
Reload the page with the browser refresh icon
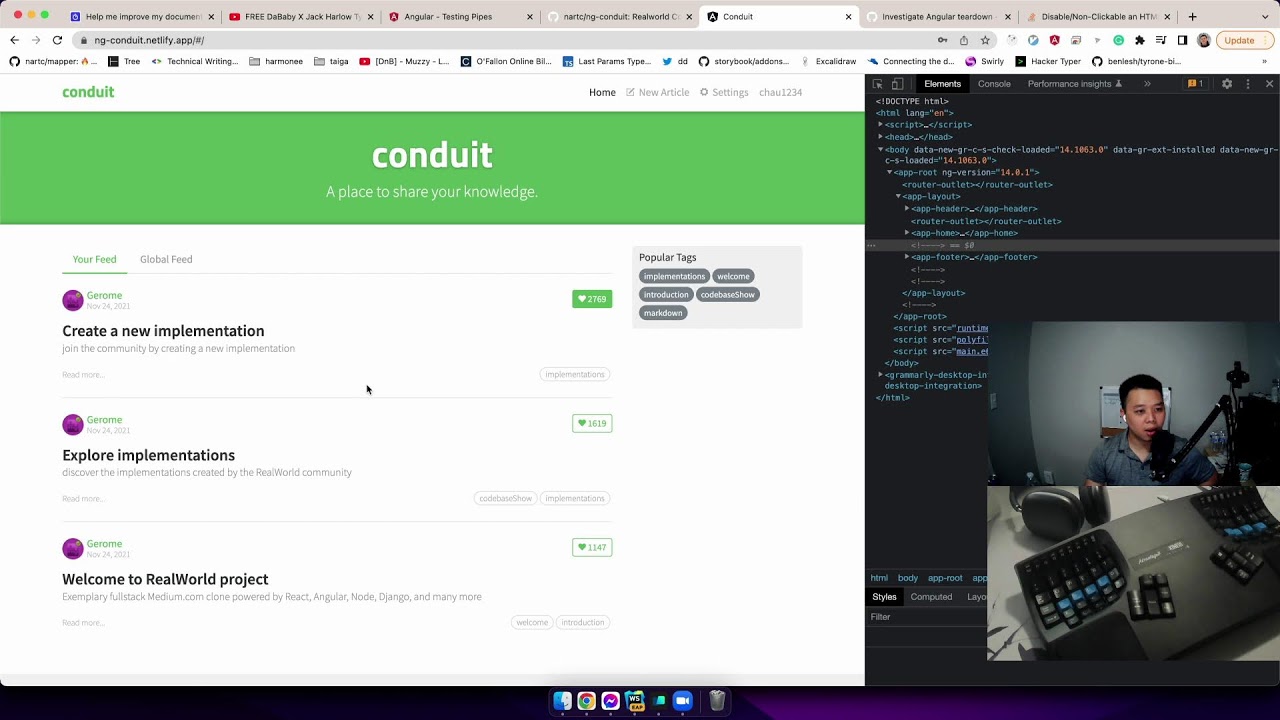point(57,40)
